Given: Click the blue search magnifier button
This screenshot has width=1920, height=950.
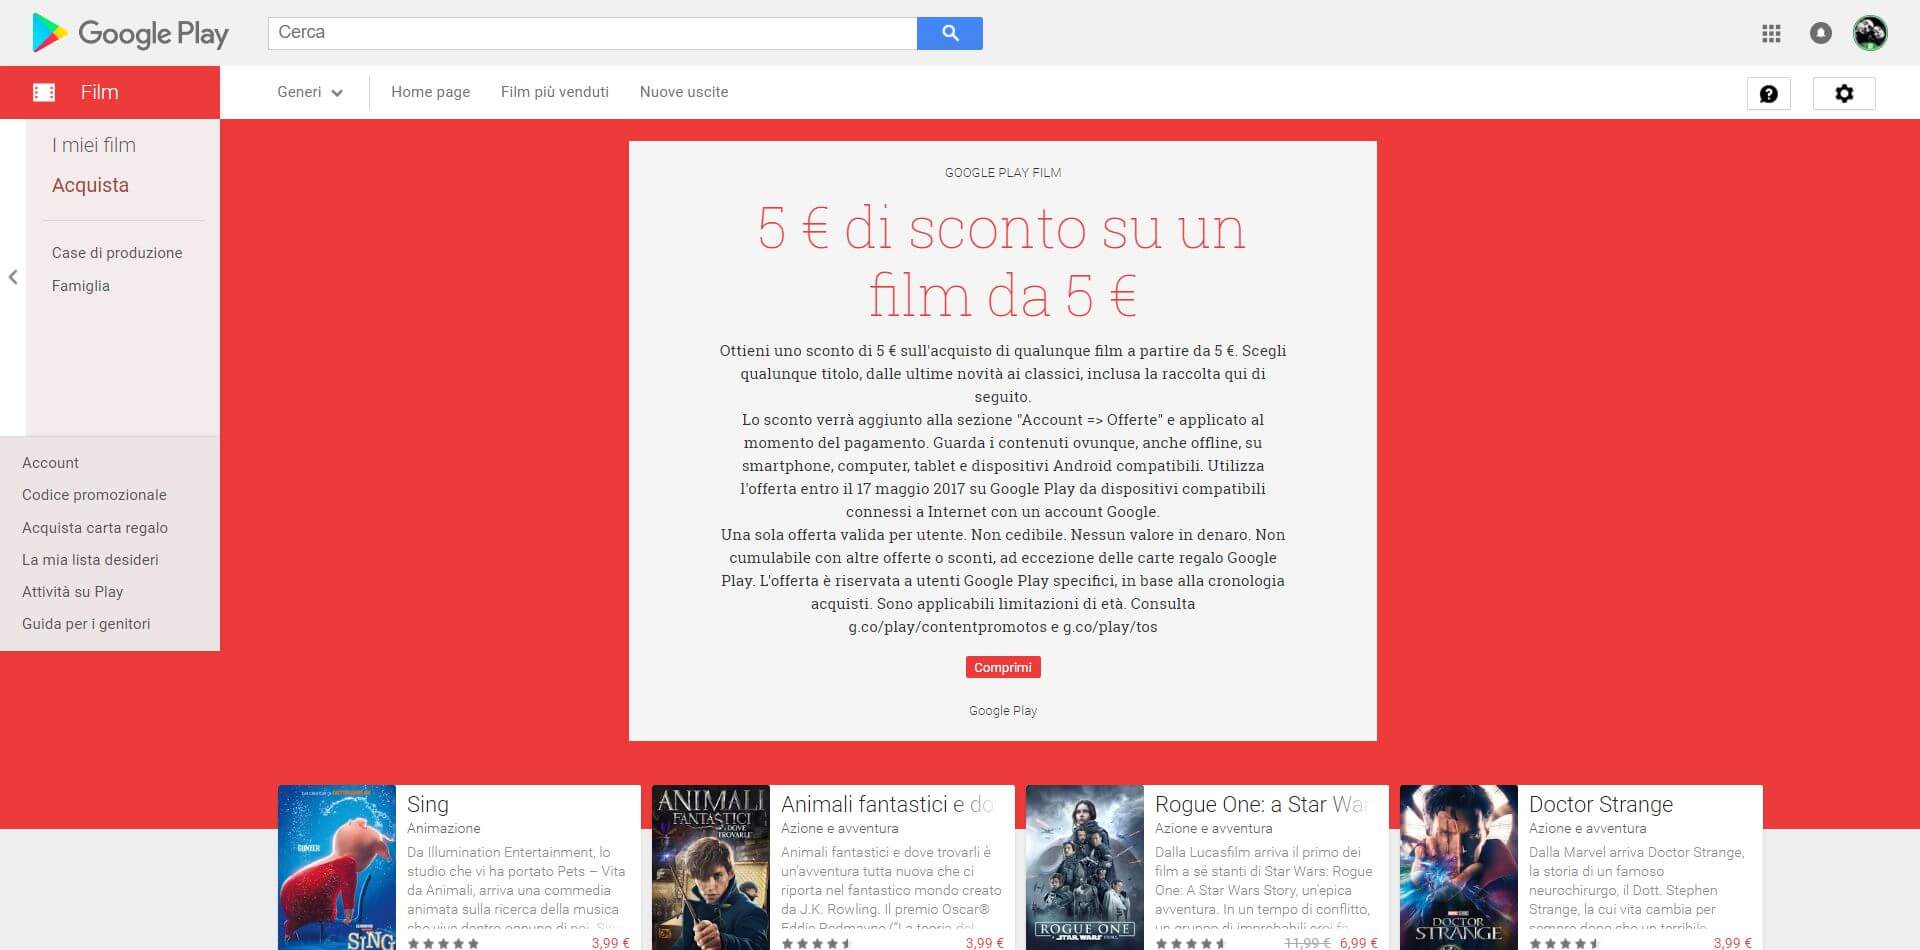Looking at the screenshot, I should pyautogui.click(x=950, y=33).
